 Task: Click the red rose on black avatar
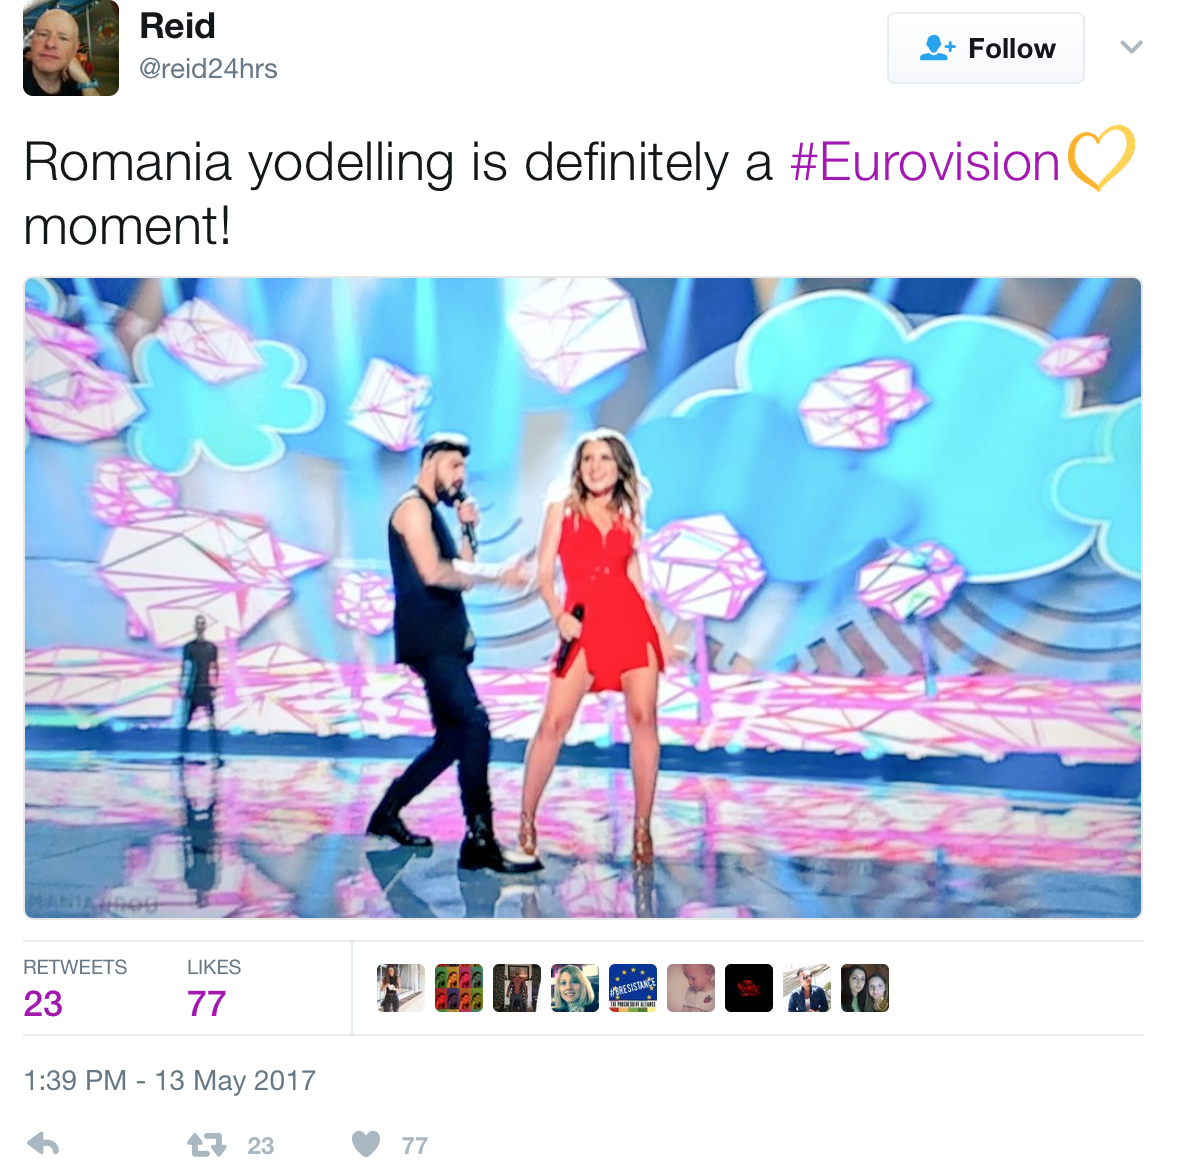tap(749, 988)
